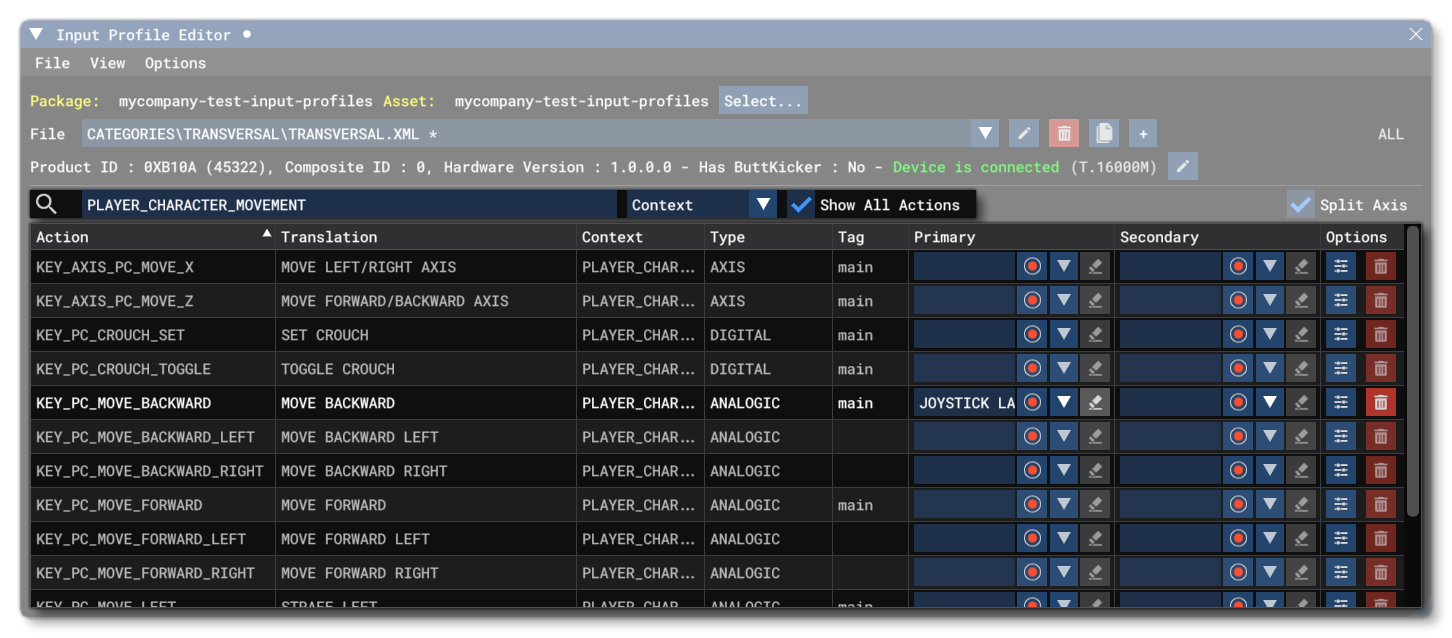
Task: Start binding capture for KEY_PC_MOVE_BACKWARD primary
Action: click(x=1031, y=402)
